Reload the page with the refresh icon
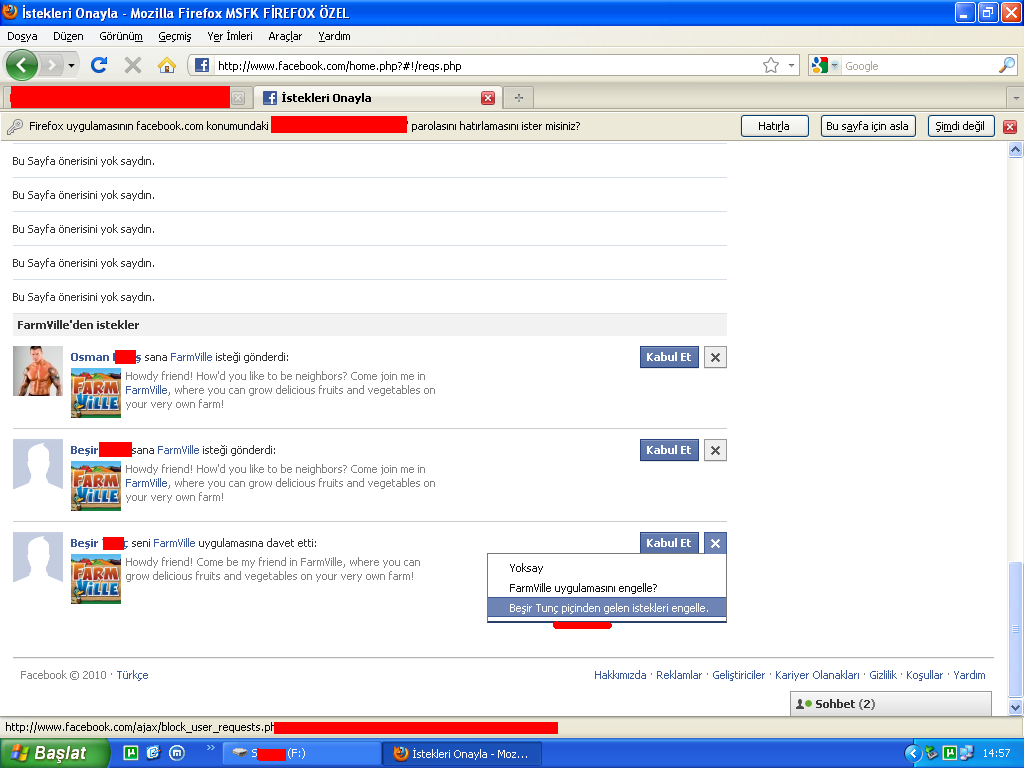The image size is (1024, 768). pyautogui.click(x=99, y=65)
